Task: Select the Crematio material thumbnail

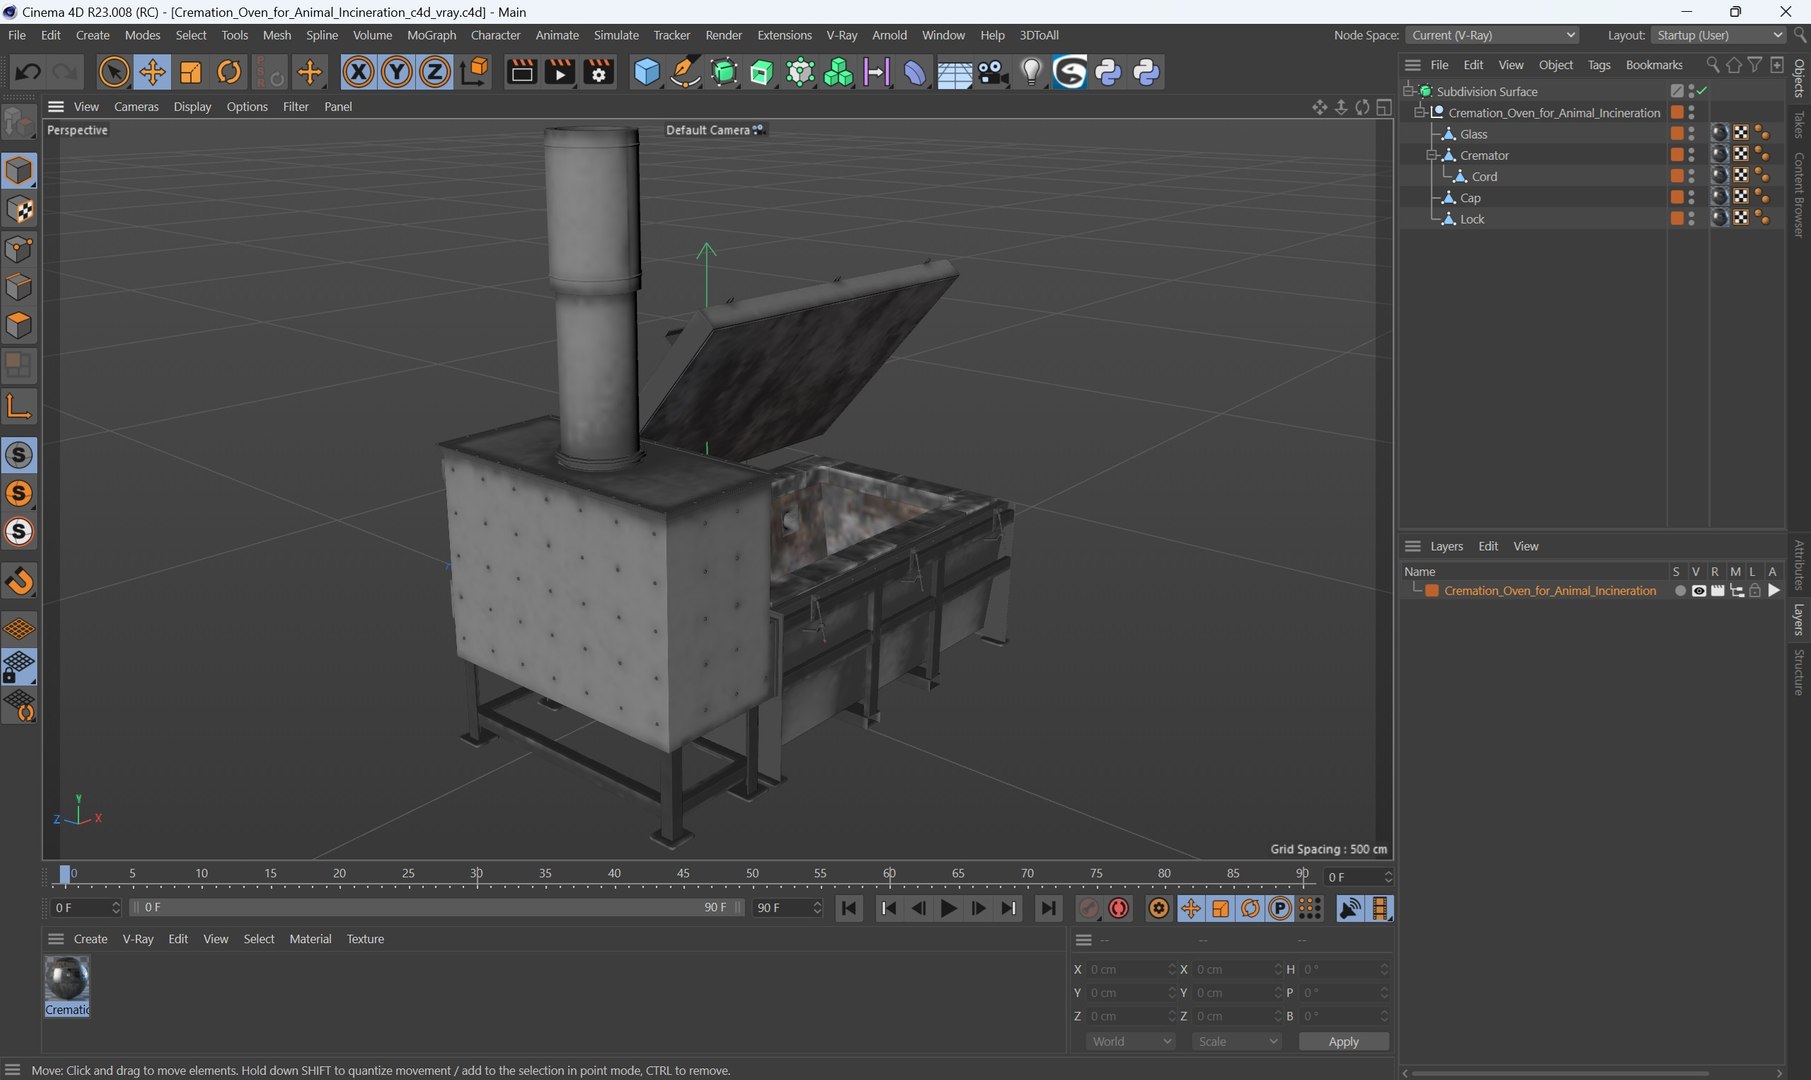Action: coord(67,986)
